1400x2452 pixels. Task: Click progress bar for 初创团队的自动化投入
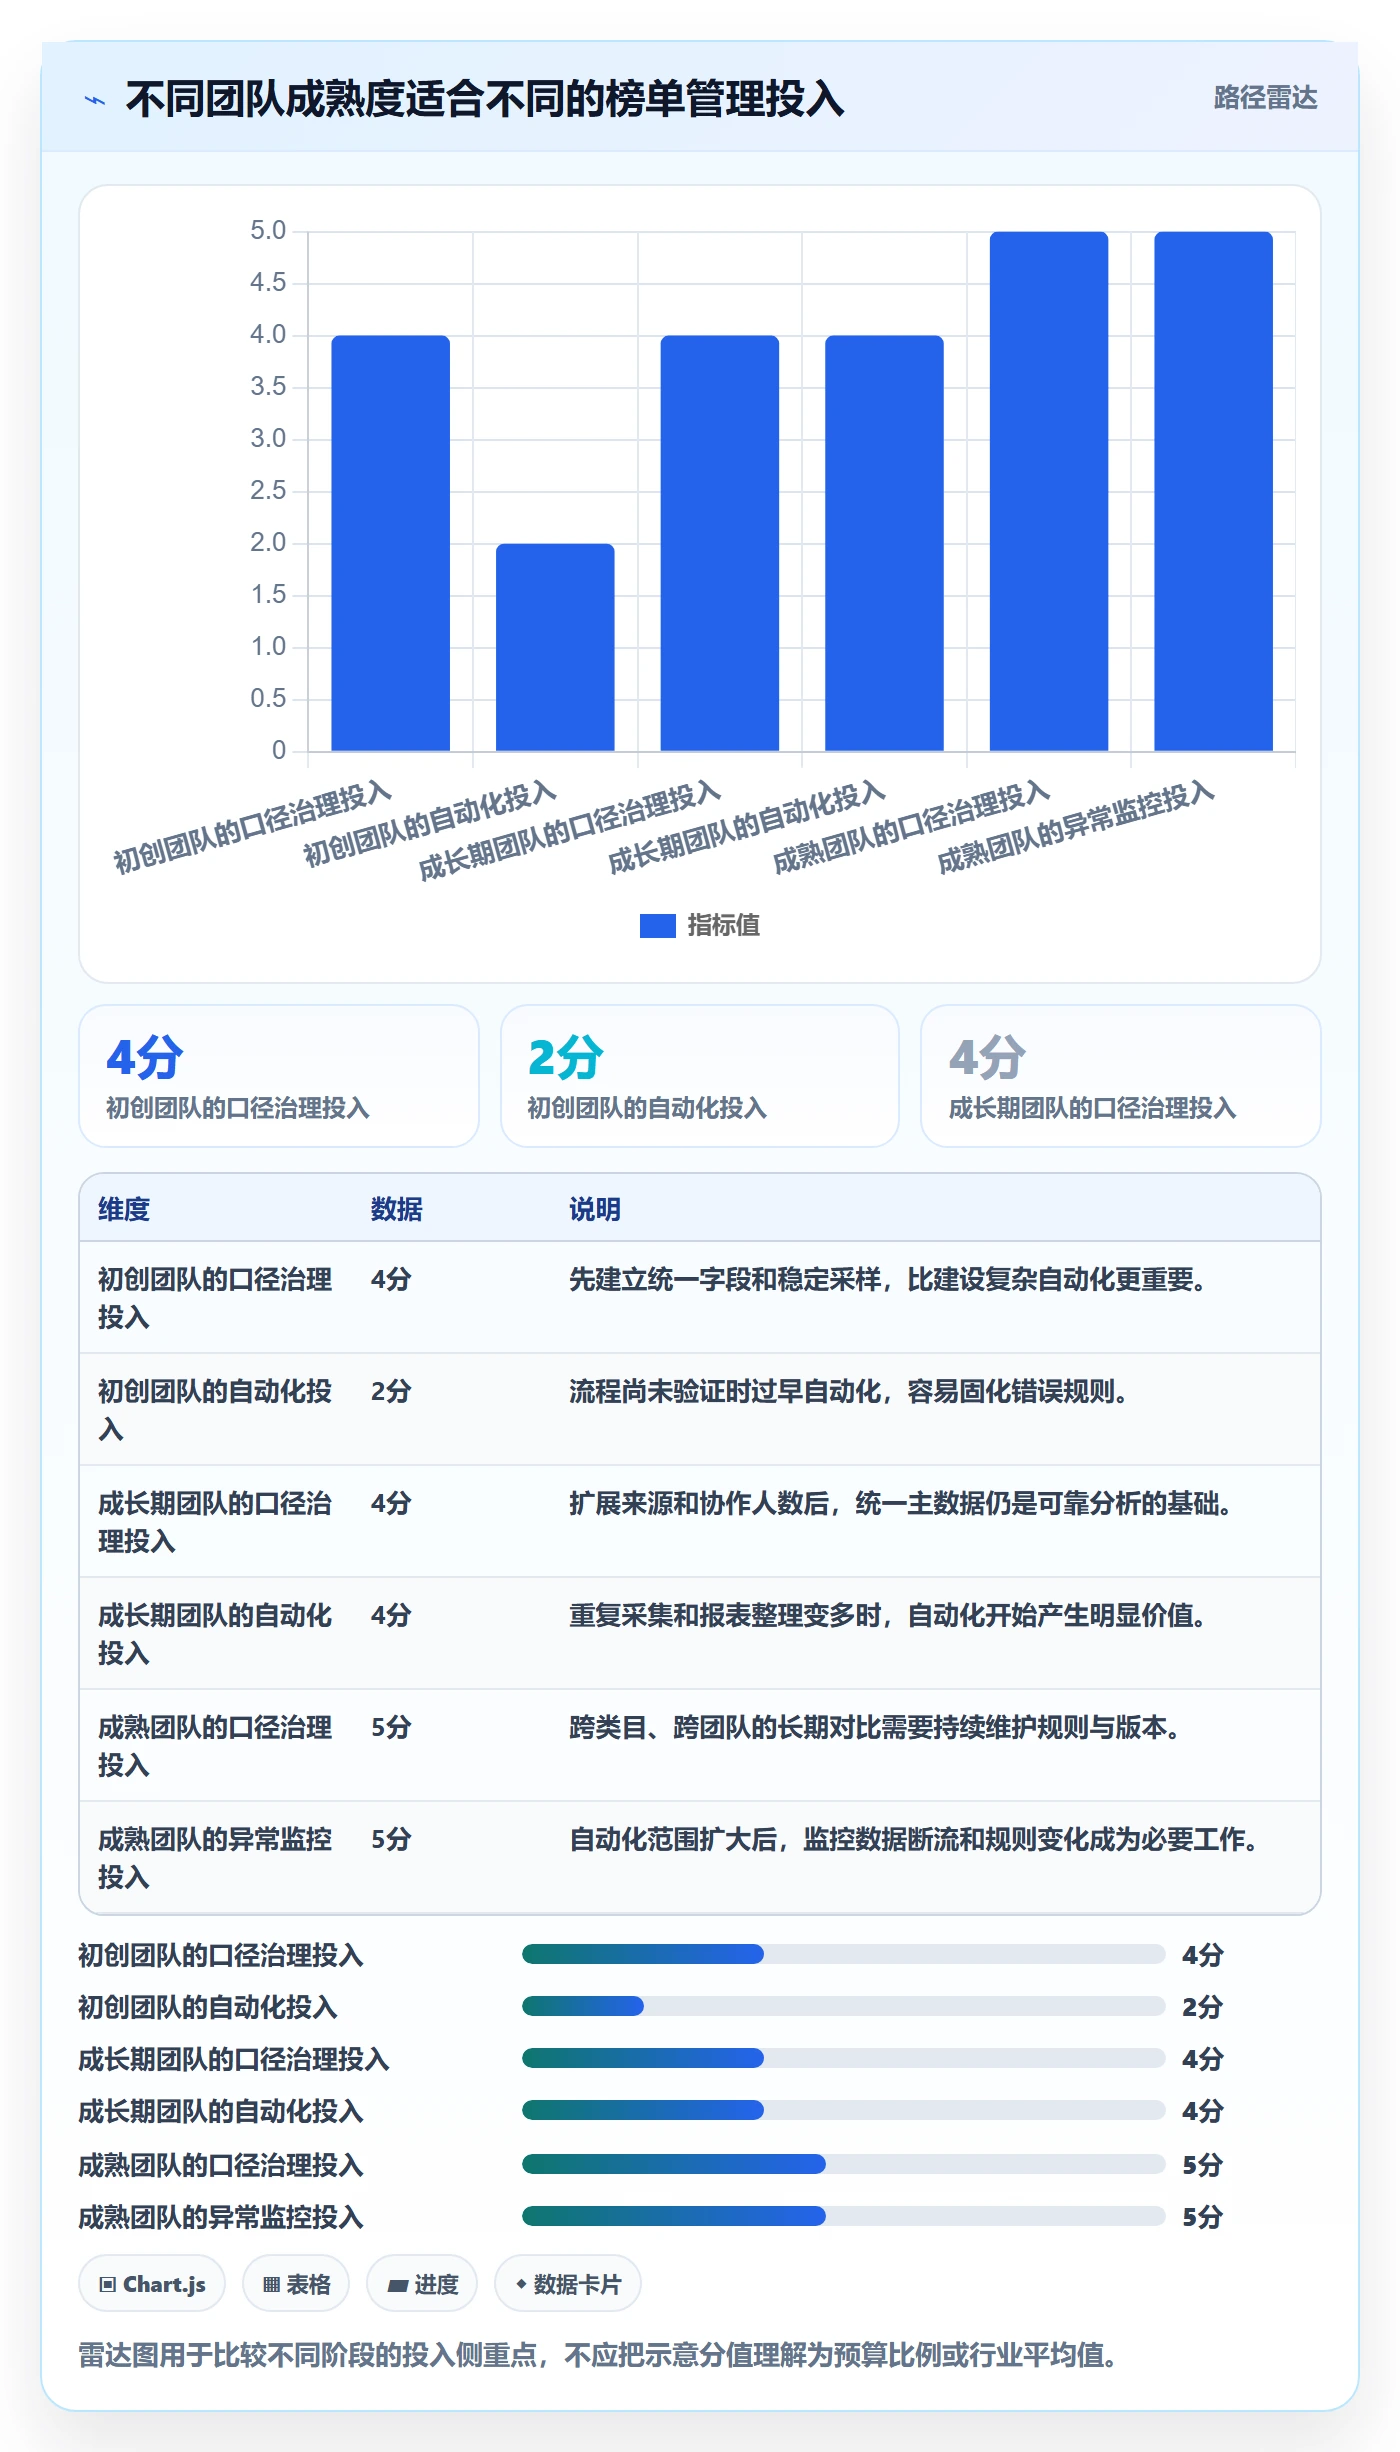point(844,2006)
